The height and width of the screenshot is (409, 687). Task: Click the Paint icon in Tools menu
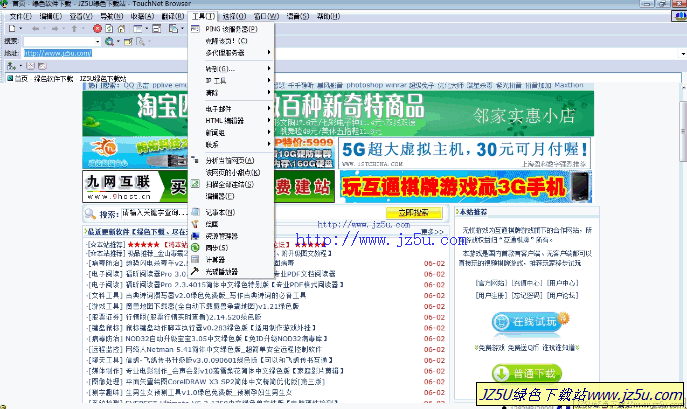pyautogui.click(x=195, y=224)
